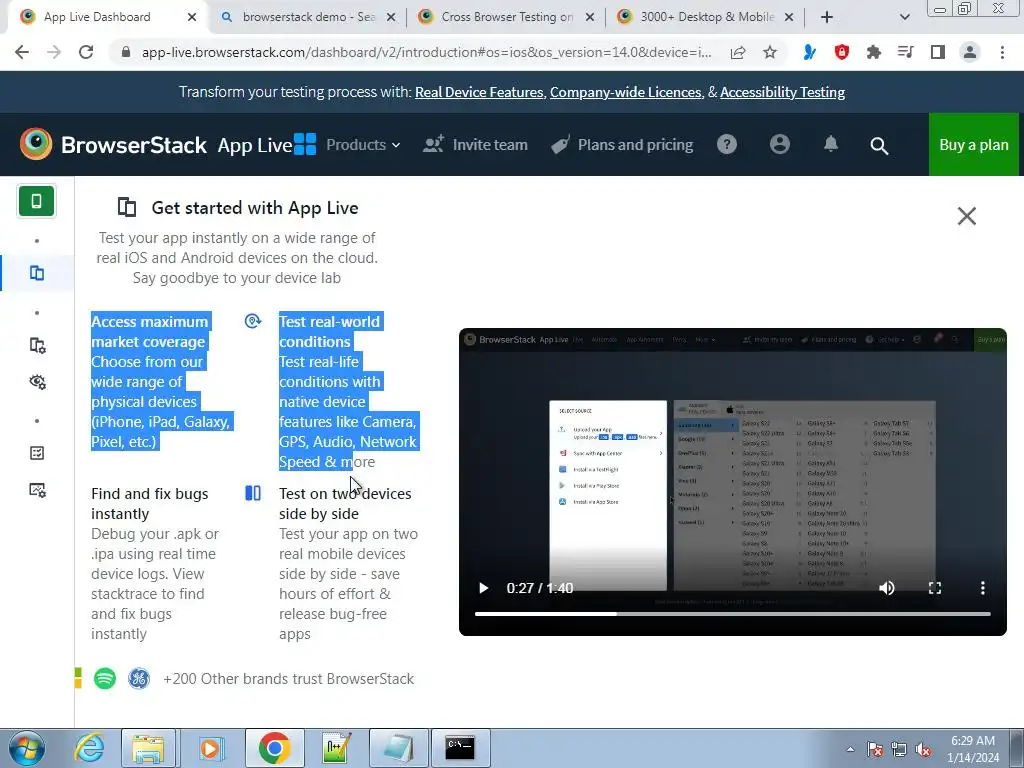This screenshot has height=768, width=1024.
Task: Click 'Test on two devices side by side' heading
Action: click(x=345, y=504)
